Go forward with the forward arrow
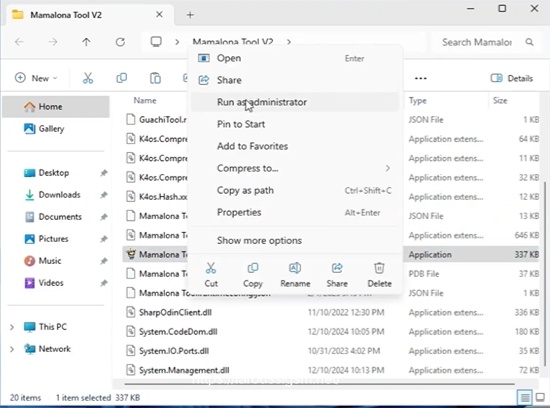This screenshot has height=408, width=550. coord(53,42)
